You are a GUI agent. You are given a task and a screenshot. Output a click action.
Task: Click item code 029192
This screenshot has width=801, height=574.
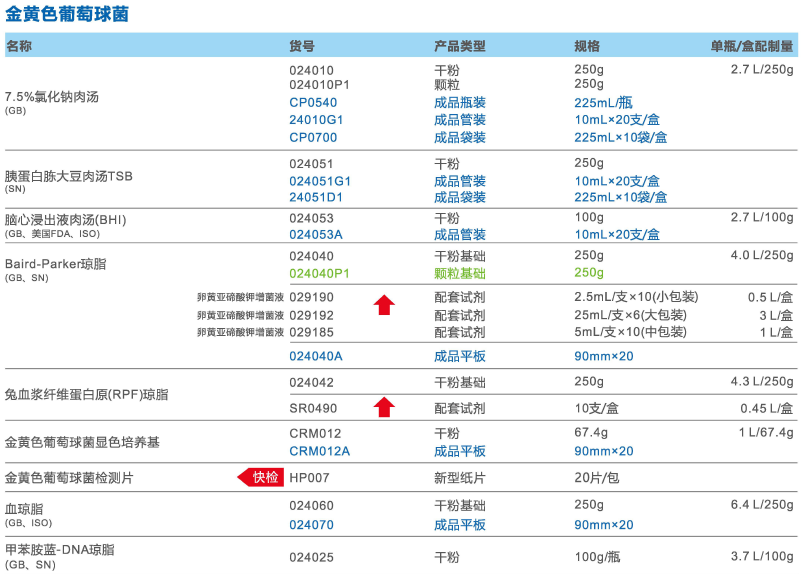click(312, 316)
